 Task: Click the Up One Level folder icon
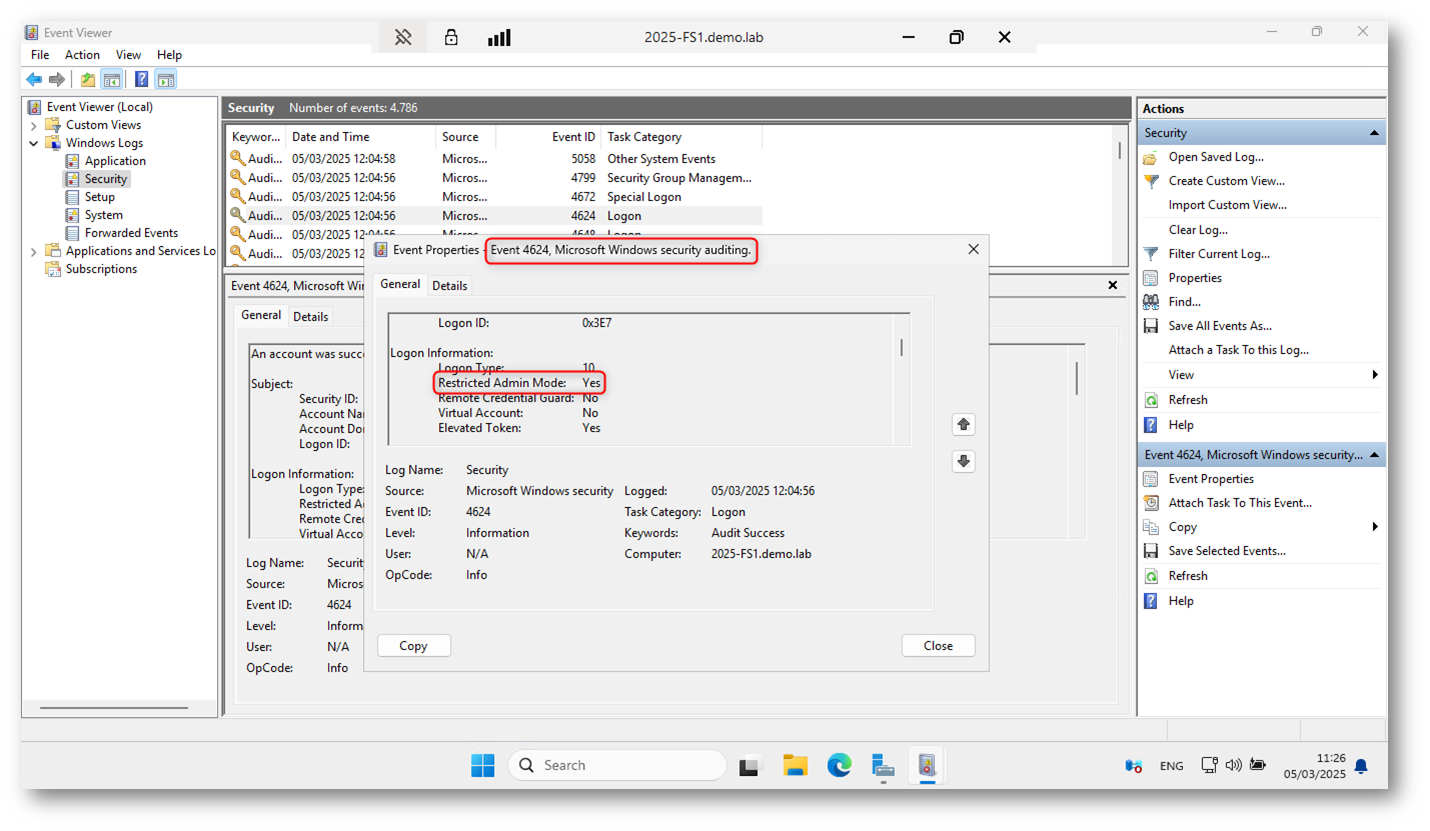88,79
